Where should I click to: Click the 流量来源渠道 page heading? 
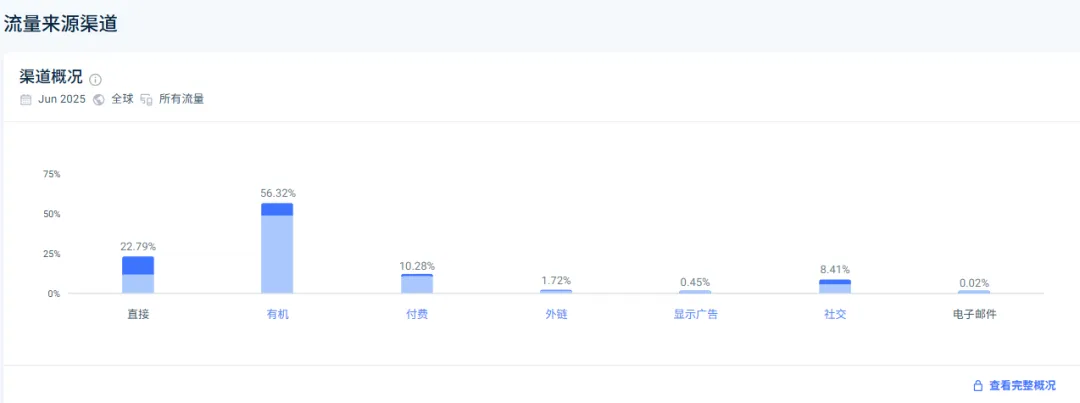pos(61,24)
